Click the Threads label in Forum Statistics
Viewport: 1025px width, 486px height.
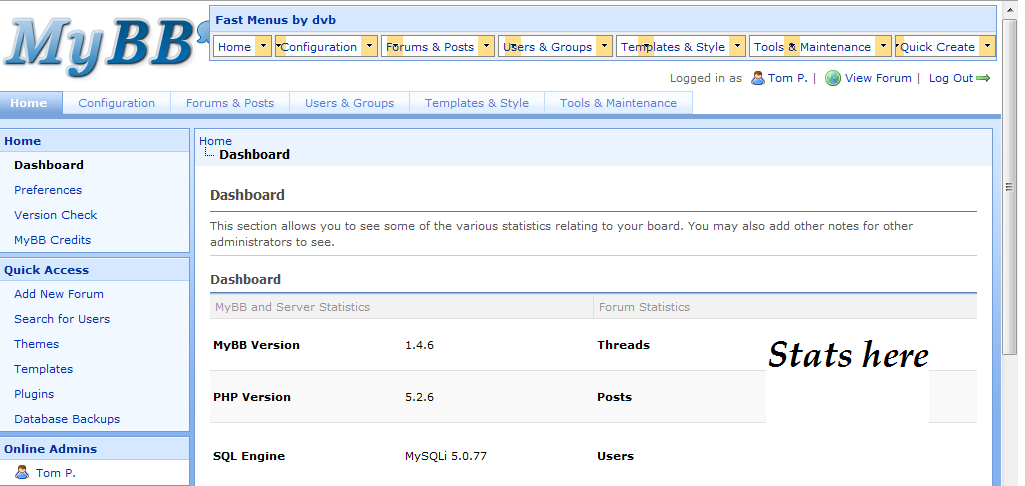click(x=624, y=345)
